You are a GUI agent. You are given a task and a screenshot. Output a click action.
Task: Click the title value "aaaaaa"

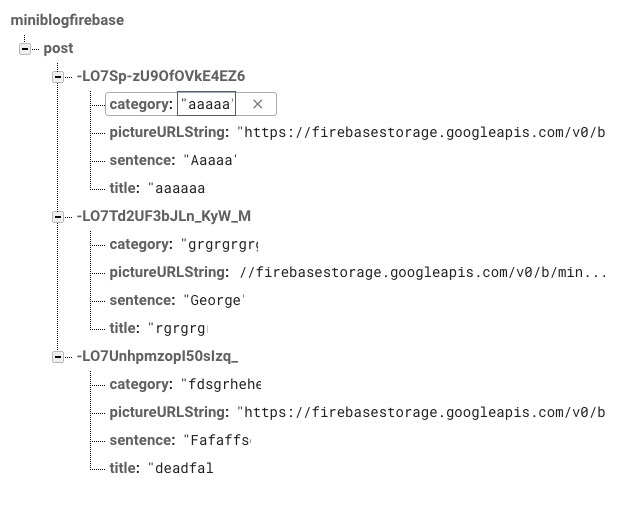(x=182, y=188)
